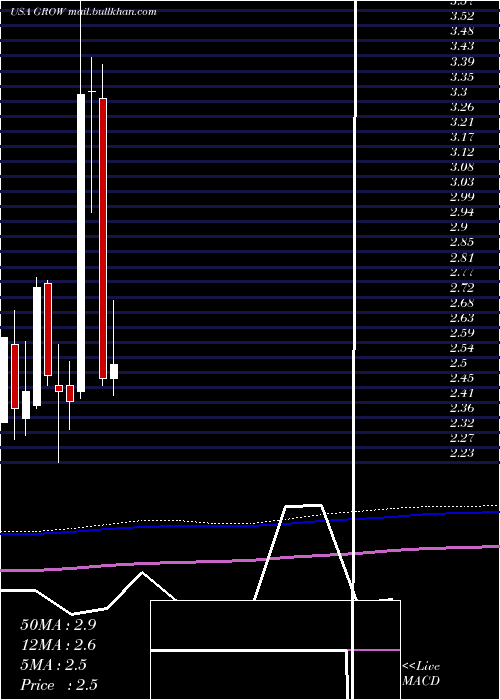The height and width of the screenshot is (700, 500).
Task: Click the 3.39 price axis label
Action: 462,61
